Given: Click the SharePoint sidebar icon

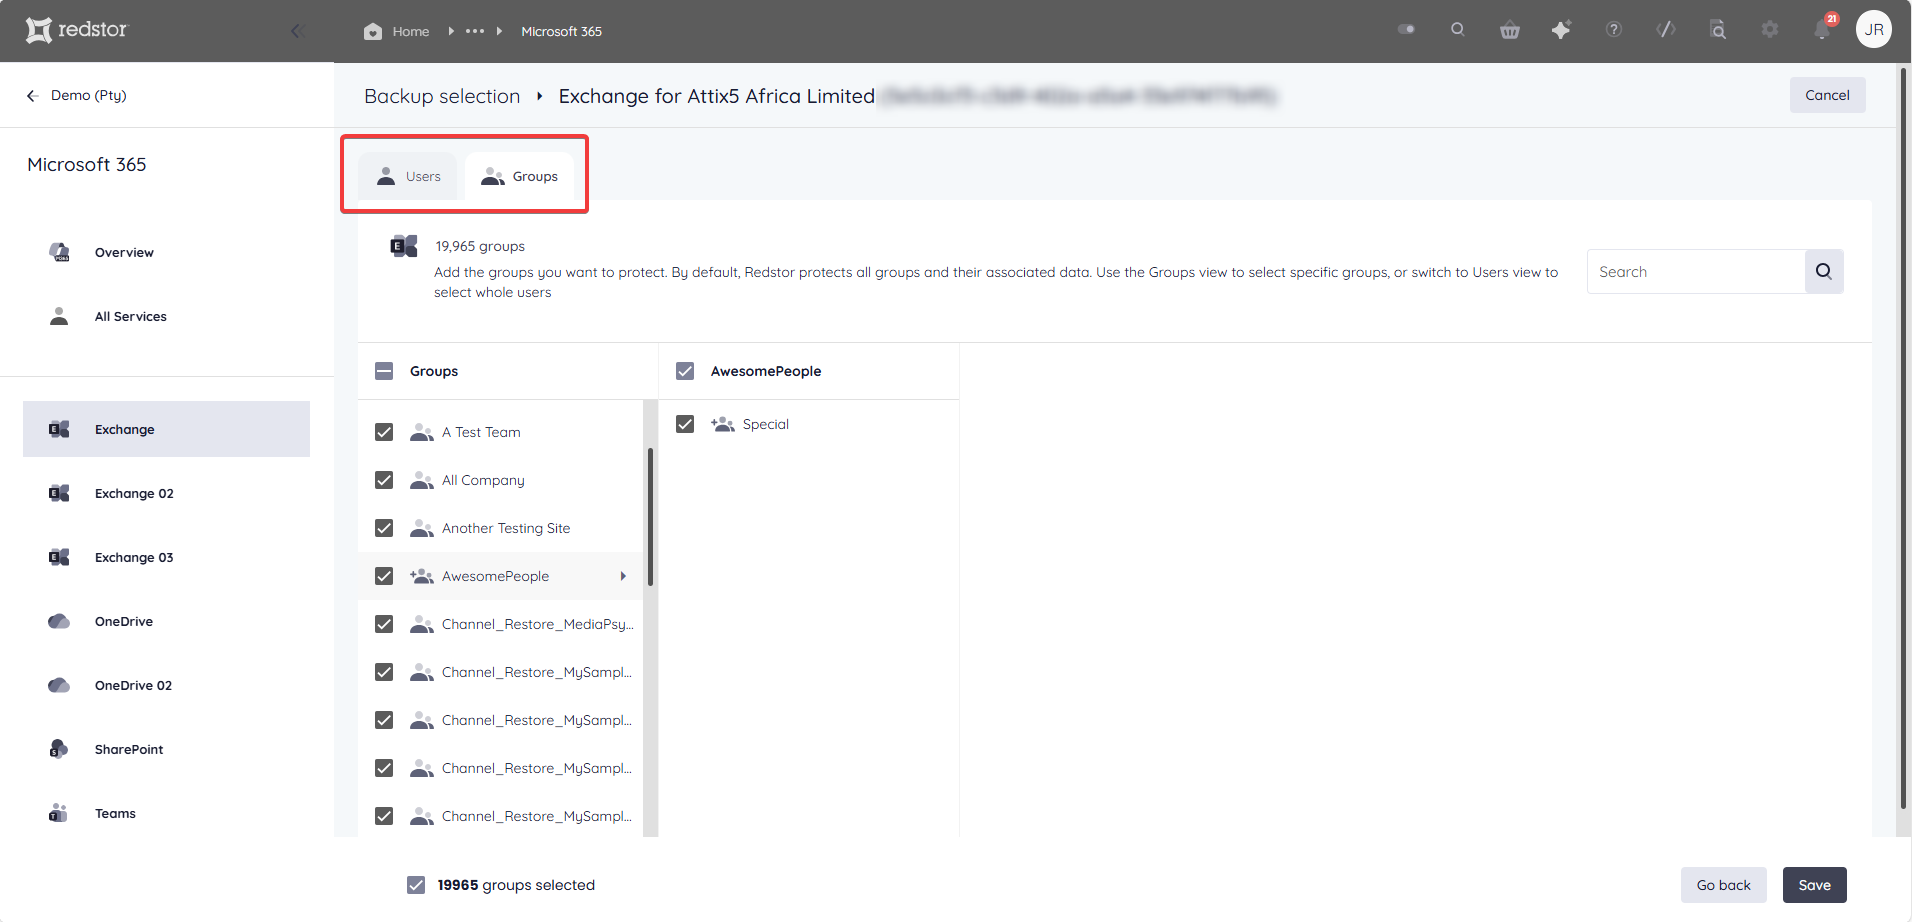Looking at the screenshot, I should pos(58,749).
